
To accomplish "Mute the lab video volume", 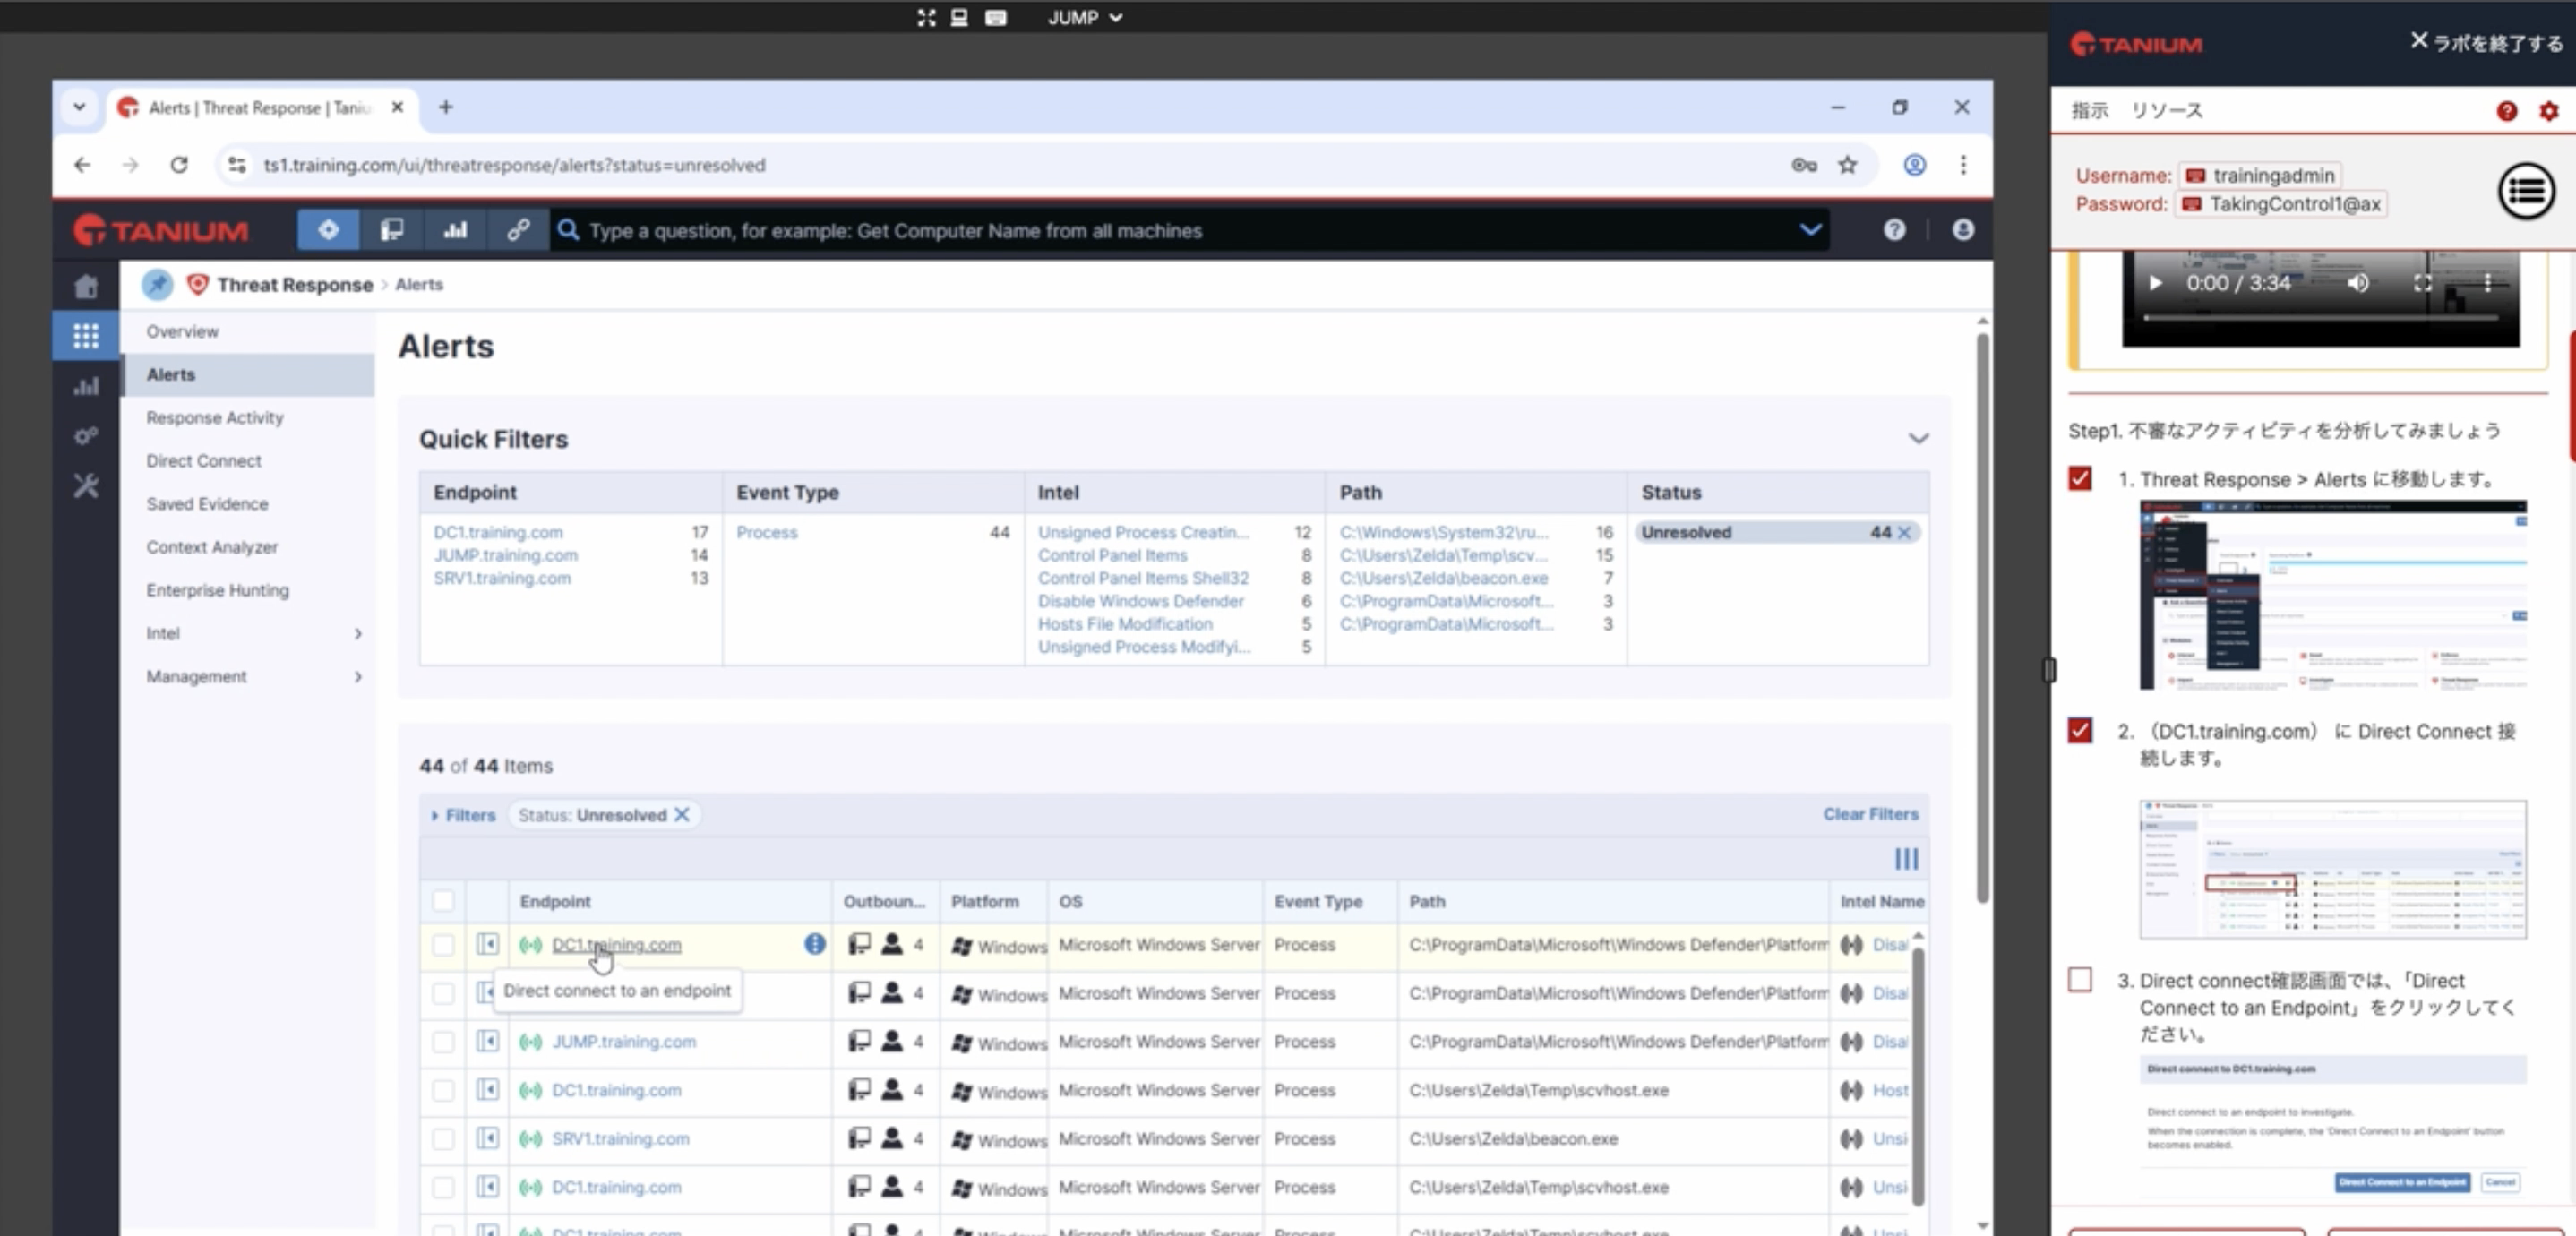I will pyautogui.click(x=2358, y=283).
